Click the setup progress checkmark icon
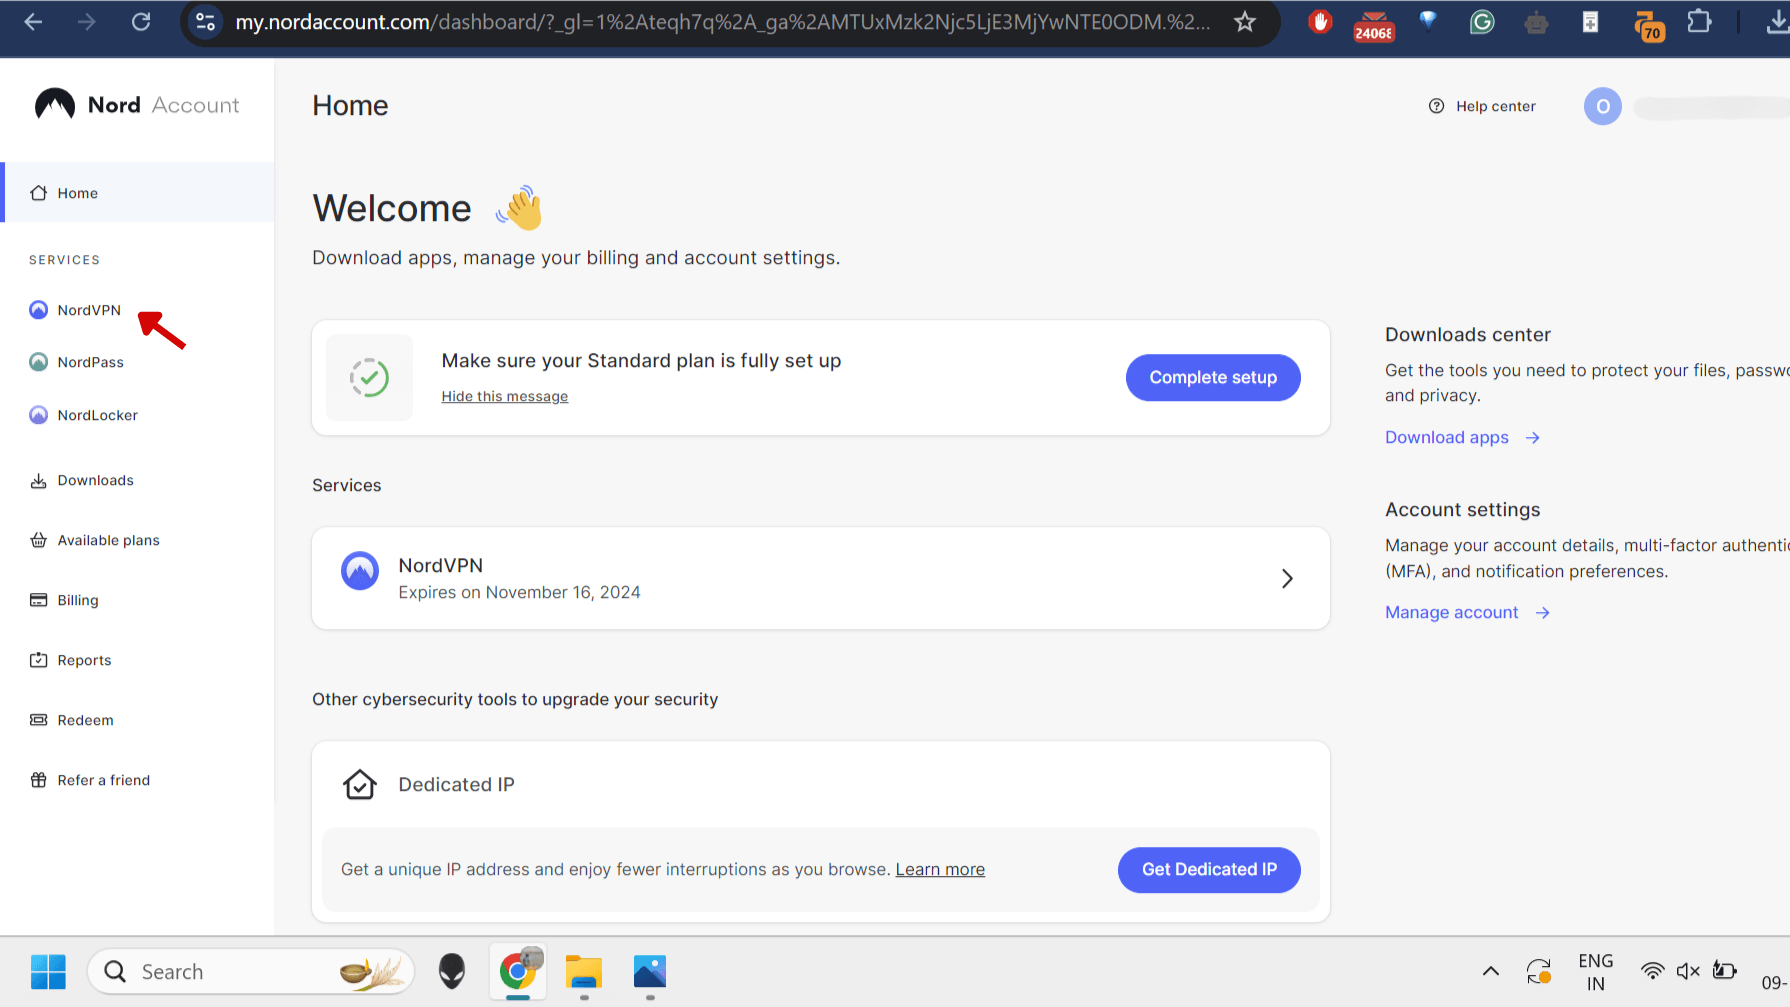This screenshot has width=1790, height=1007. (x=369, y=378)
